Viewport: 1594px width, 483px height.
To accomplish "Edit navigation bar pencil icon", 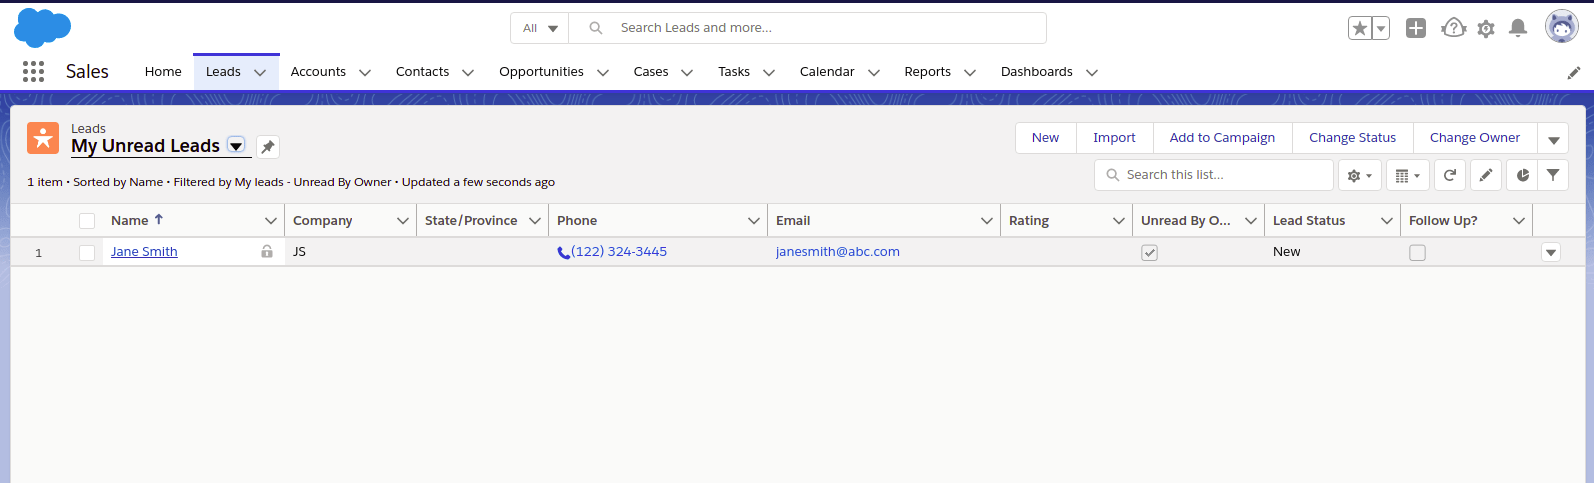I will (x=1573, y=72).
